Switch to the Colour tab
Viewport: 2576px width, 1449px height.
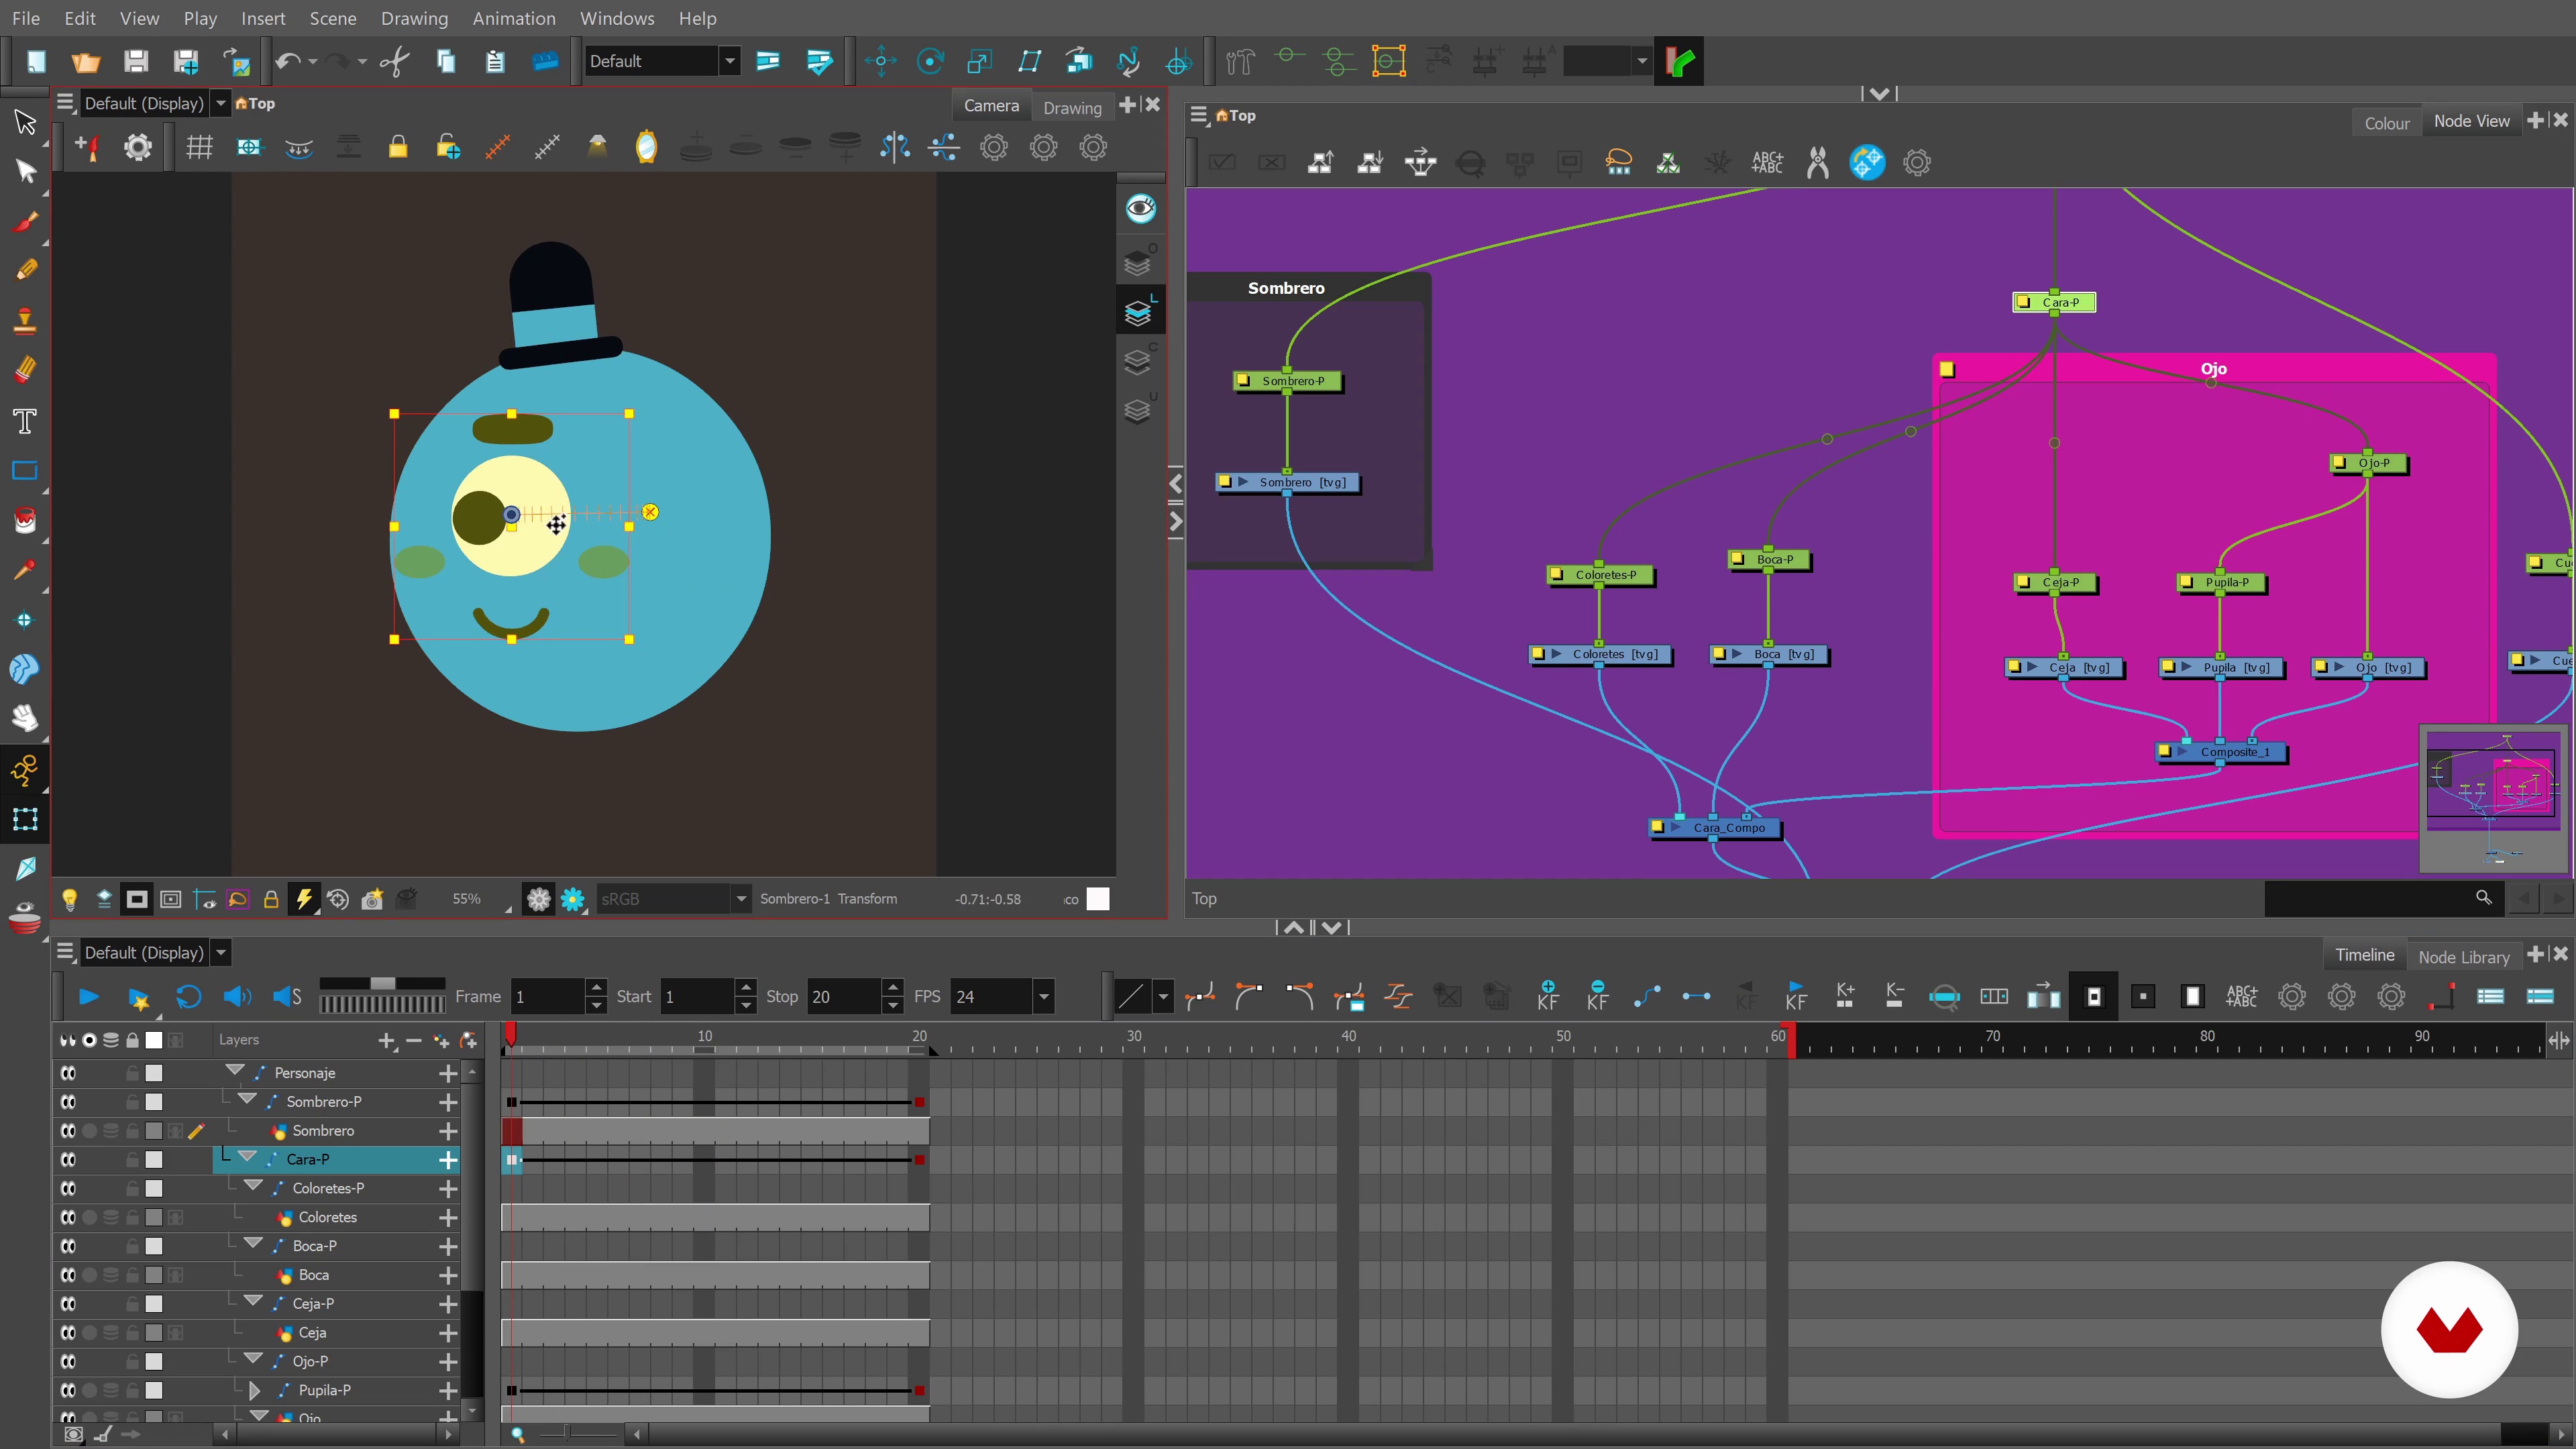[x=2387, y=123]
